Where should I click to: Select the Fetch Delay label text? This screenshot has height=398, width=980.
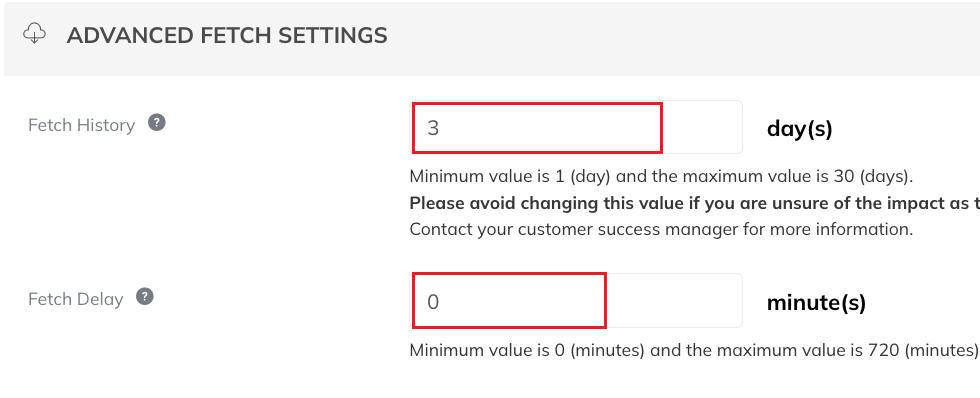coord(76,299)
